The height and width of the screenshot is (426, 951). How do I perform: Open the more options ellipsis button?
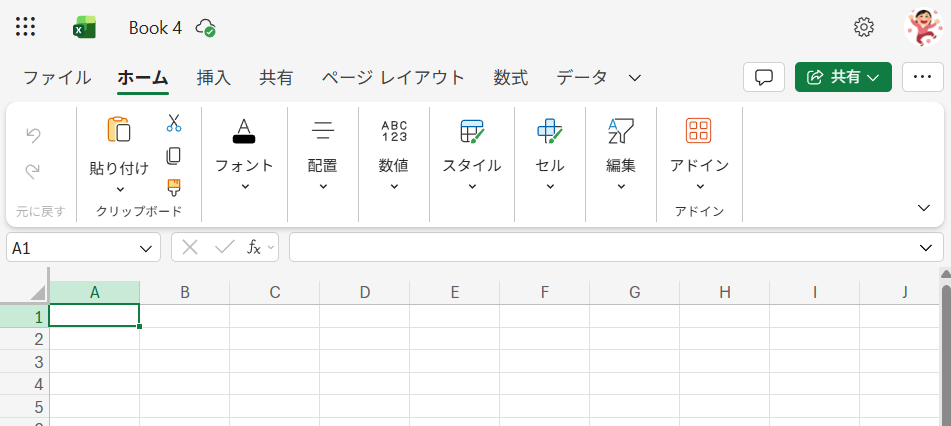(x=923, y=77)
